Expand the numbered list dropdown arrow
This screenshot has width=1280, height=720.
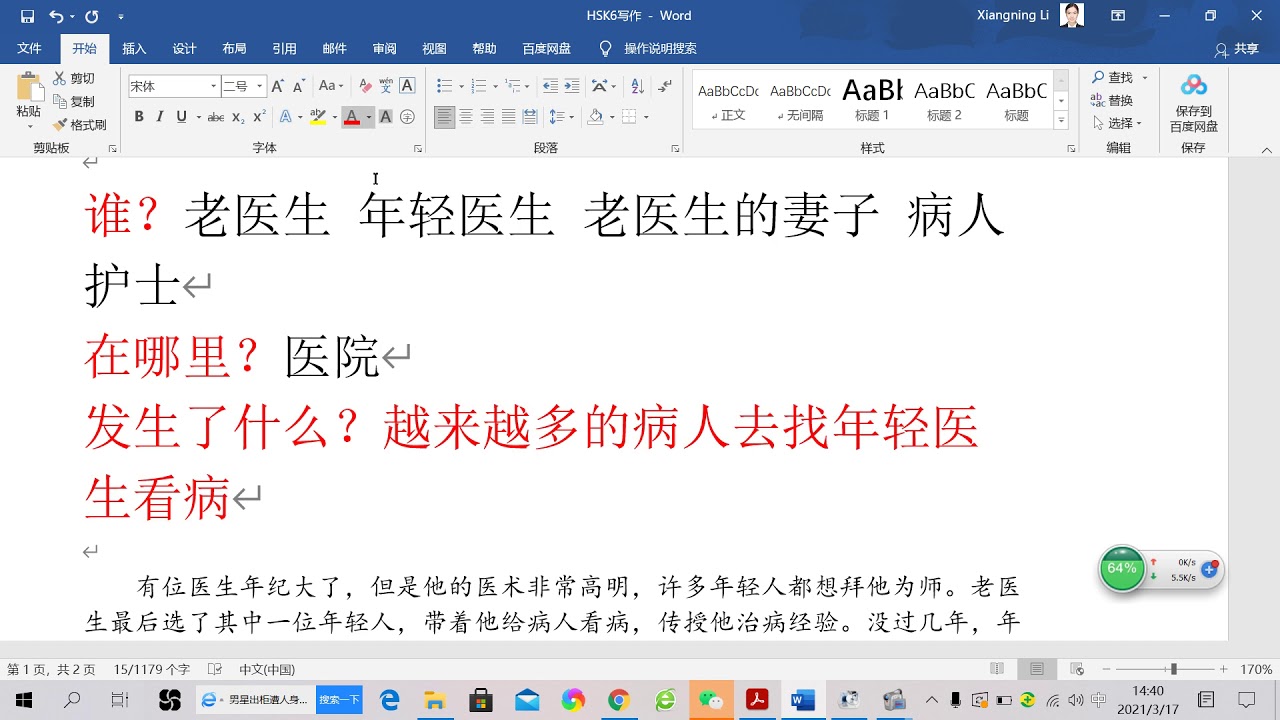click(494, 87)
